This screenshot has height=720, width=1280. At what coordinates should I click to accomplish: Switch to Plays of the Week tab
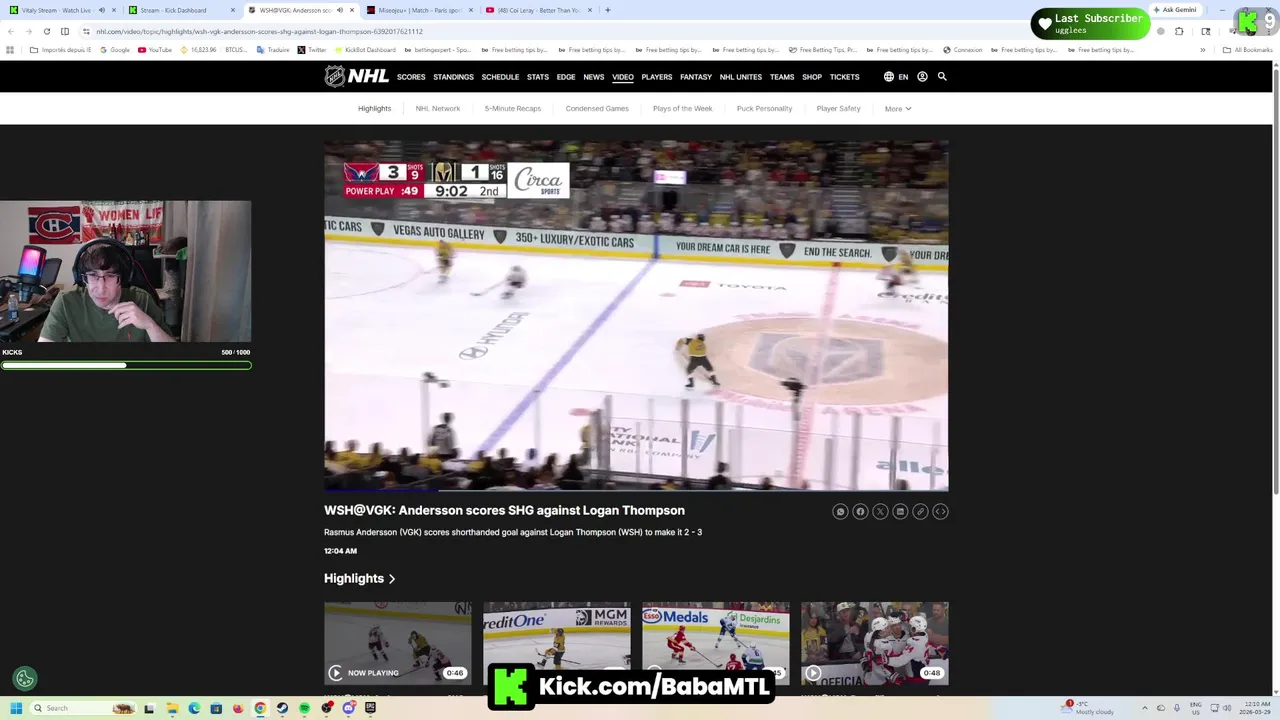click(x=683, y=108)
